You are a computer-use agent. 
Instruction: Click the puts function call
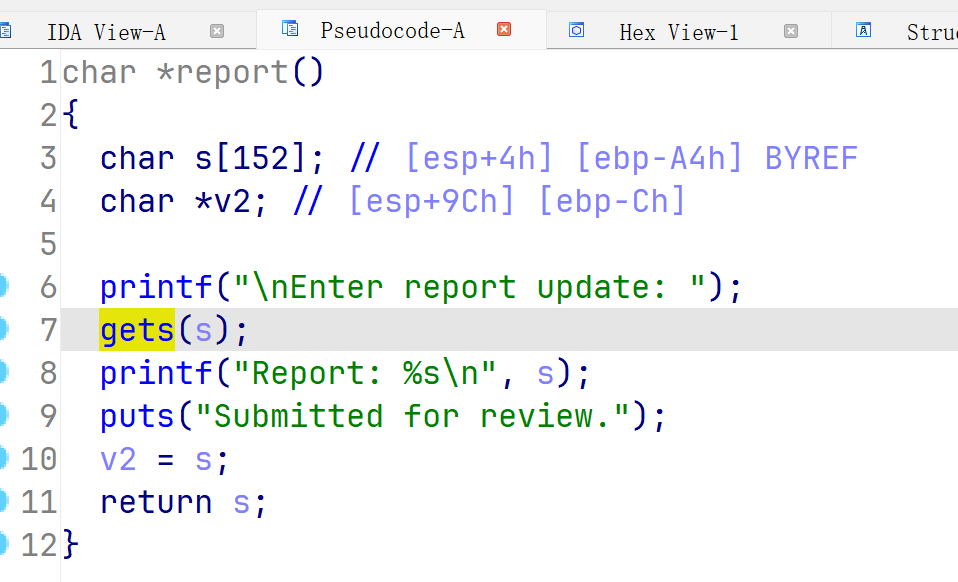(137, 416)
